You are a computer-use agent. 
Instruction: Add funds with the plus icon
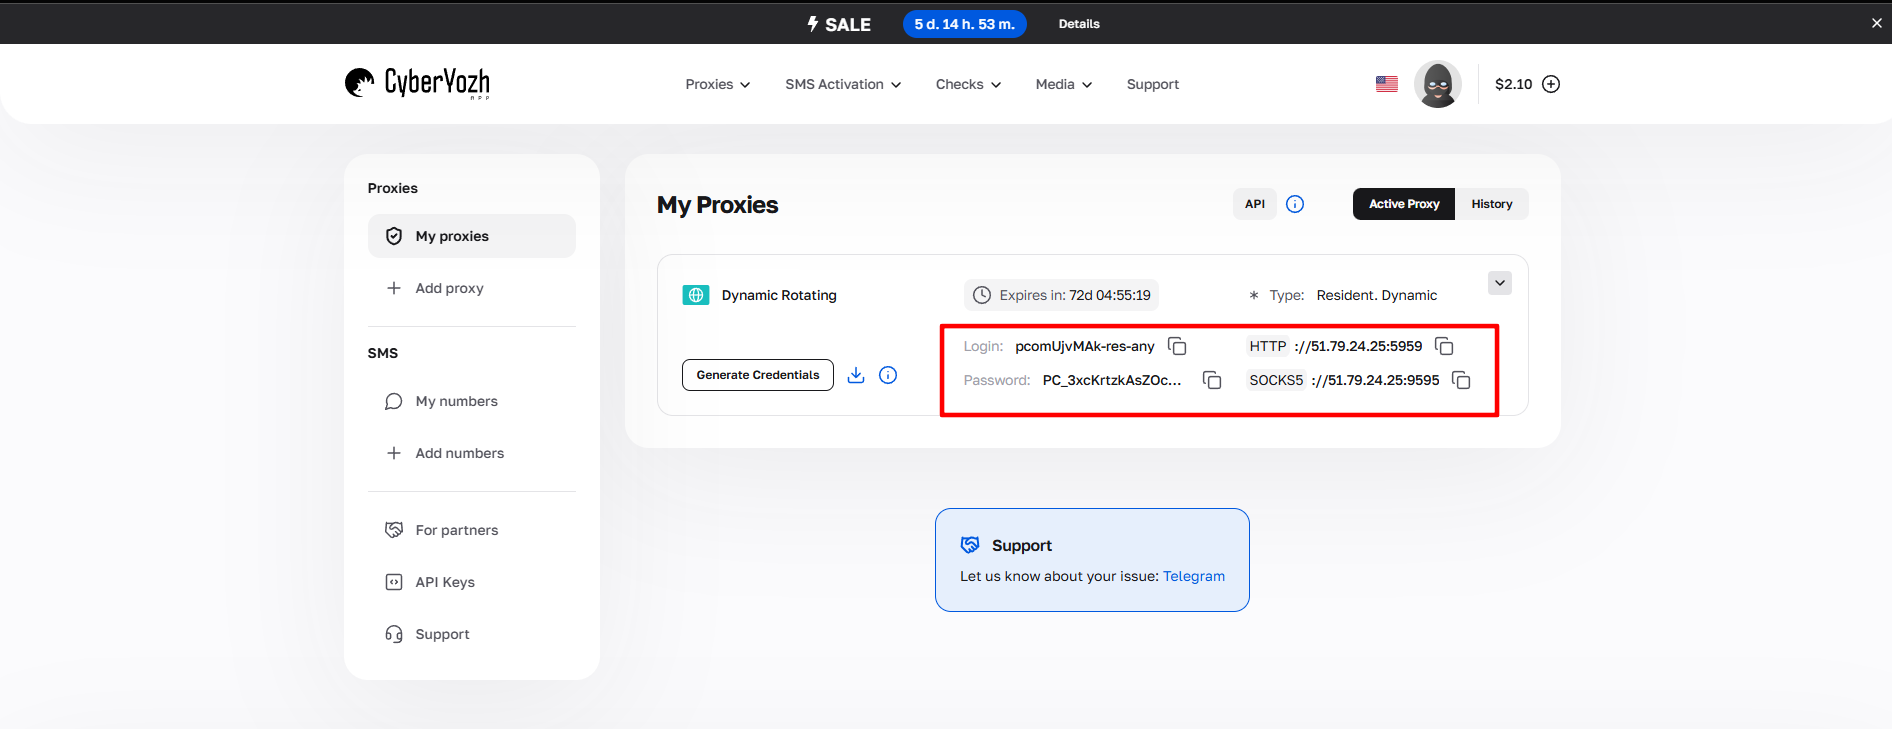[x=1551, y=84]
